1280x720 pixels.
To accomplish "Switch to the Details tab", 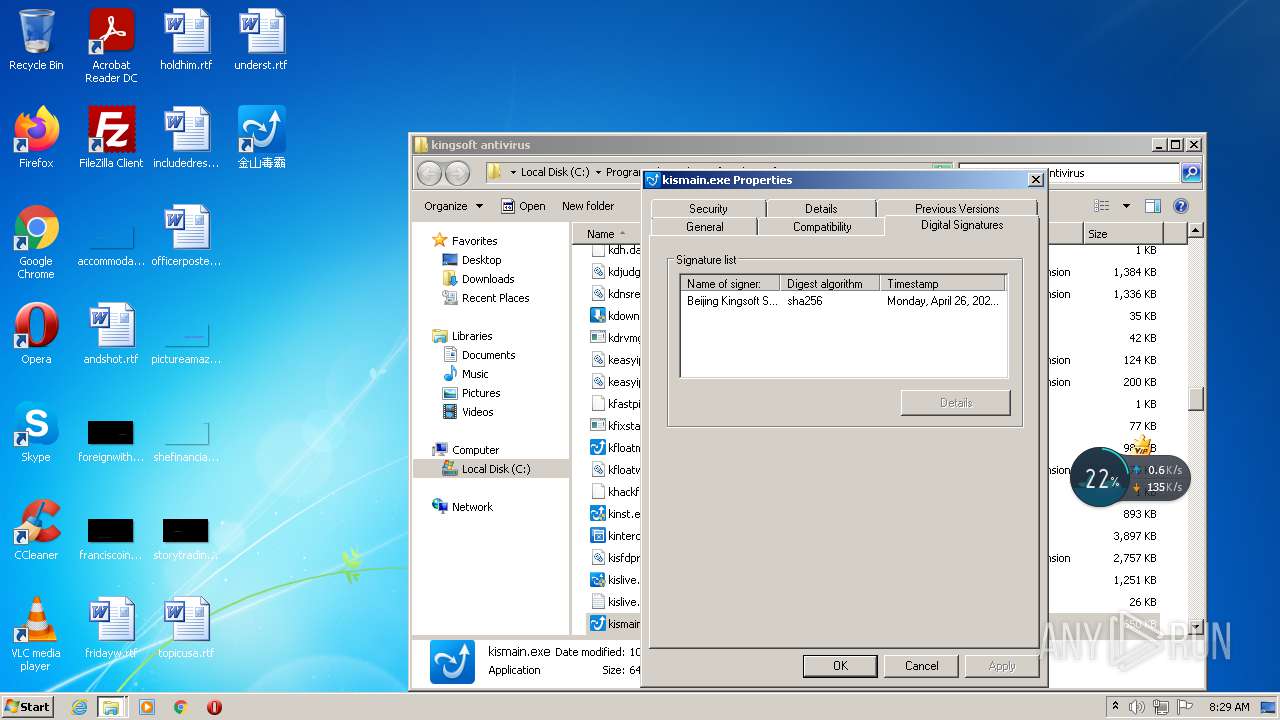I will coord(821,208).
